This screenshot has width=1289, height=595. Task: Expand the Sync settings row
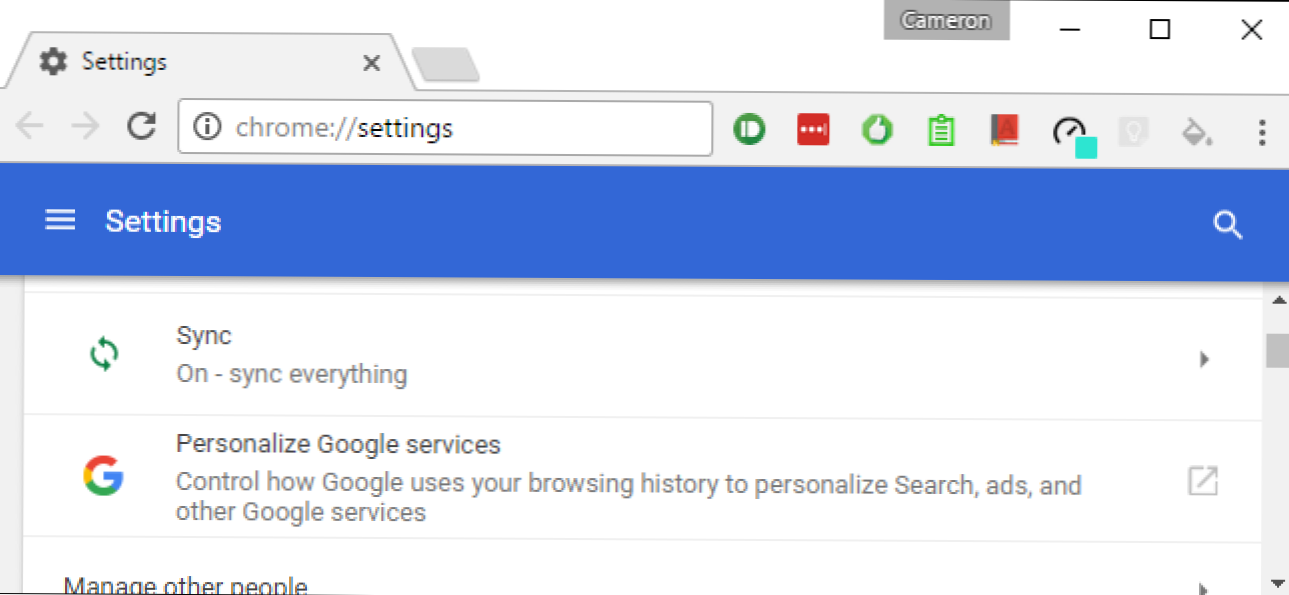[x=1204, y=358]
